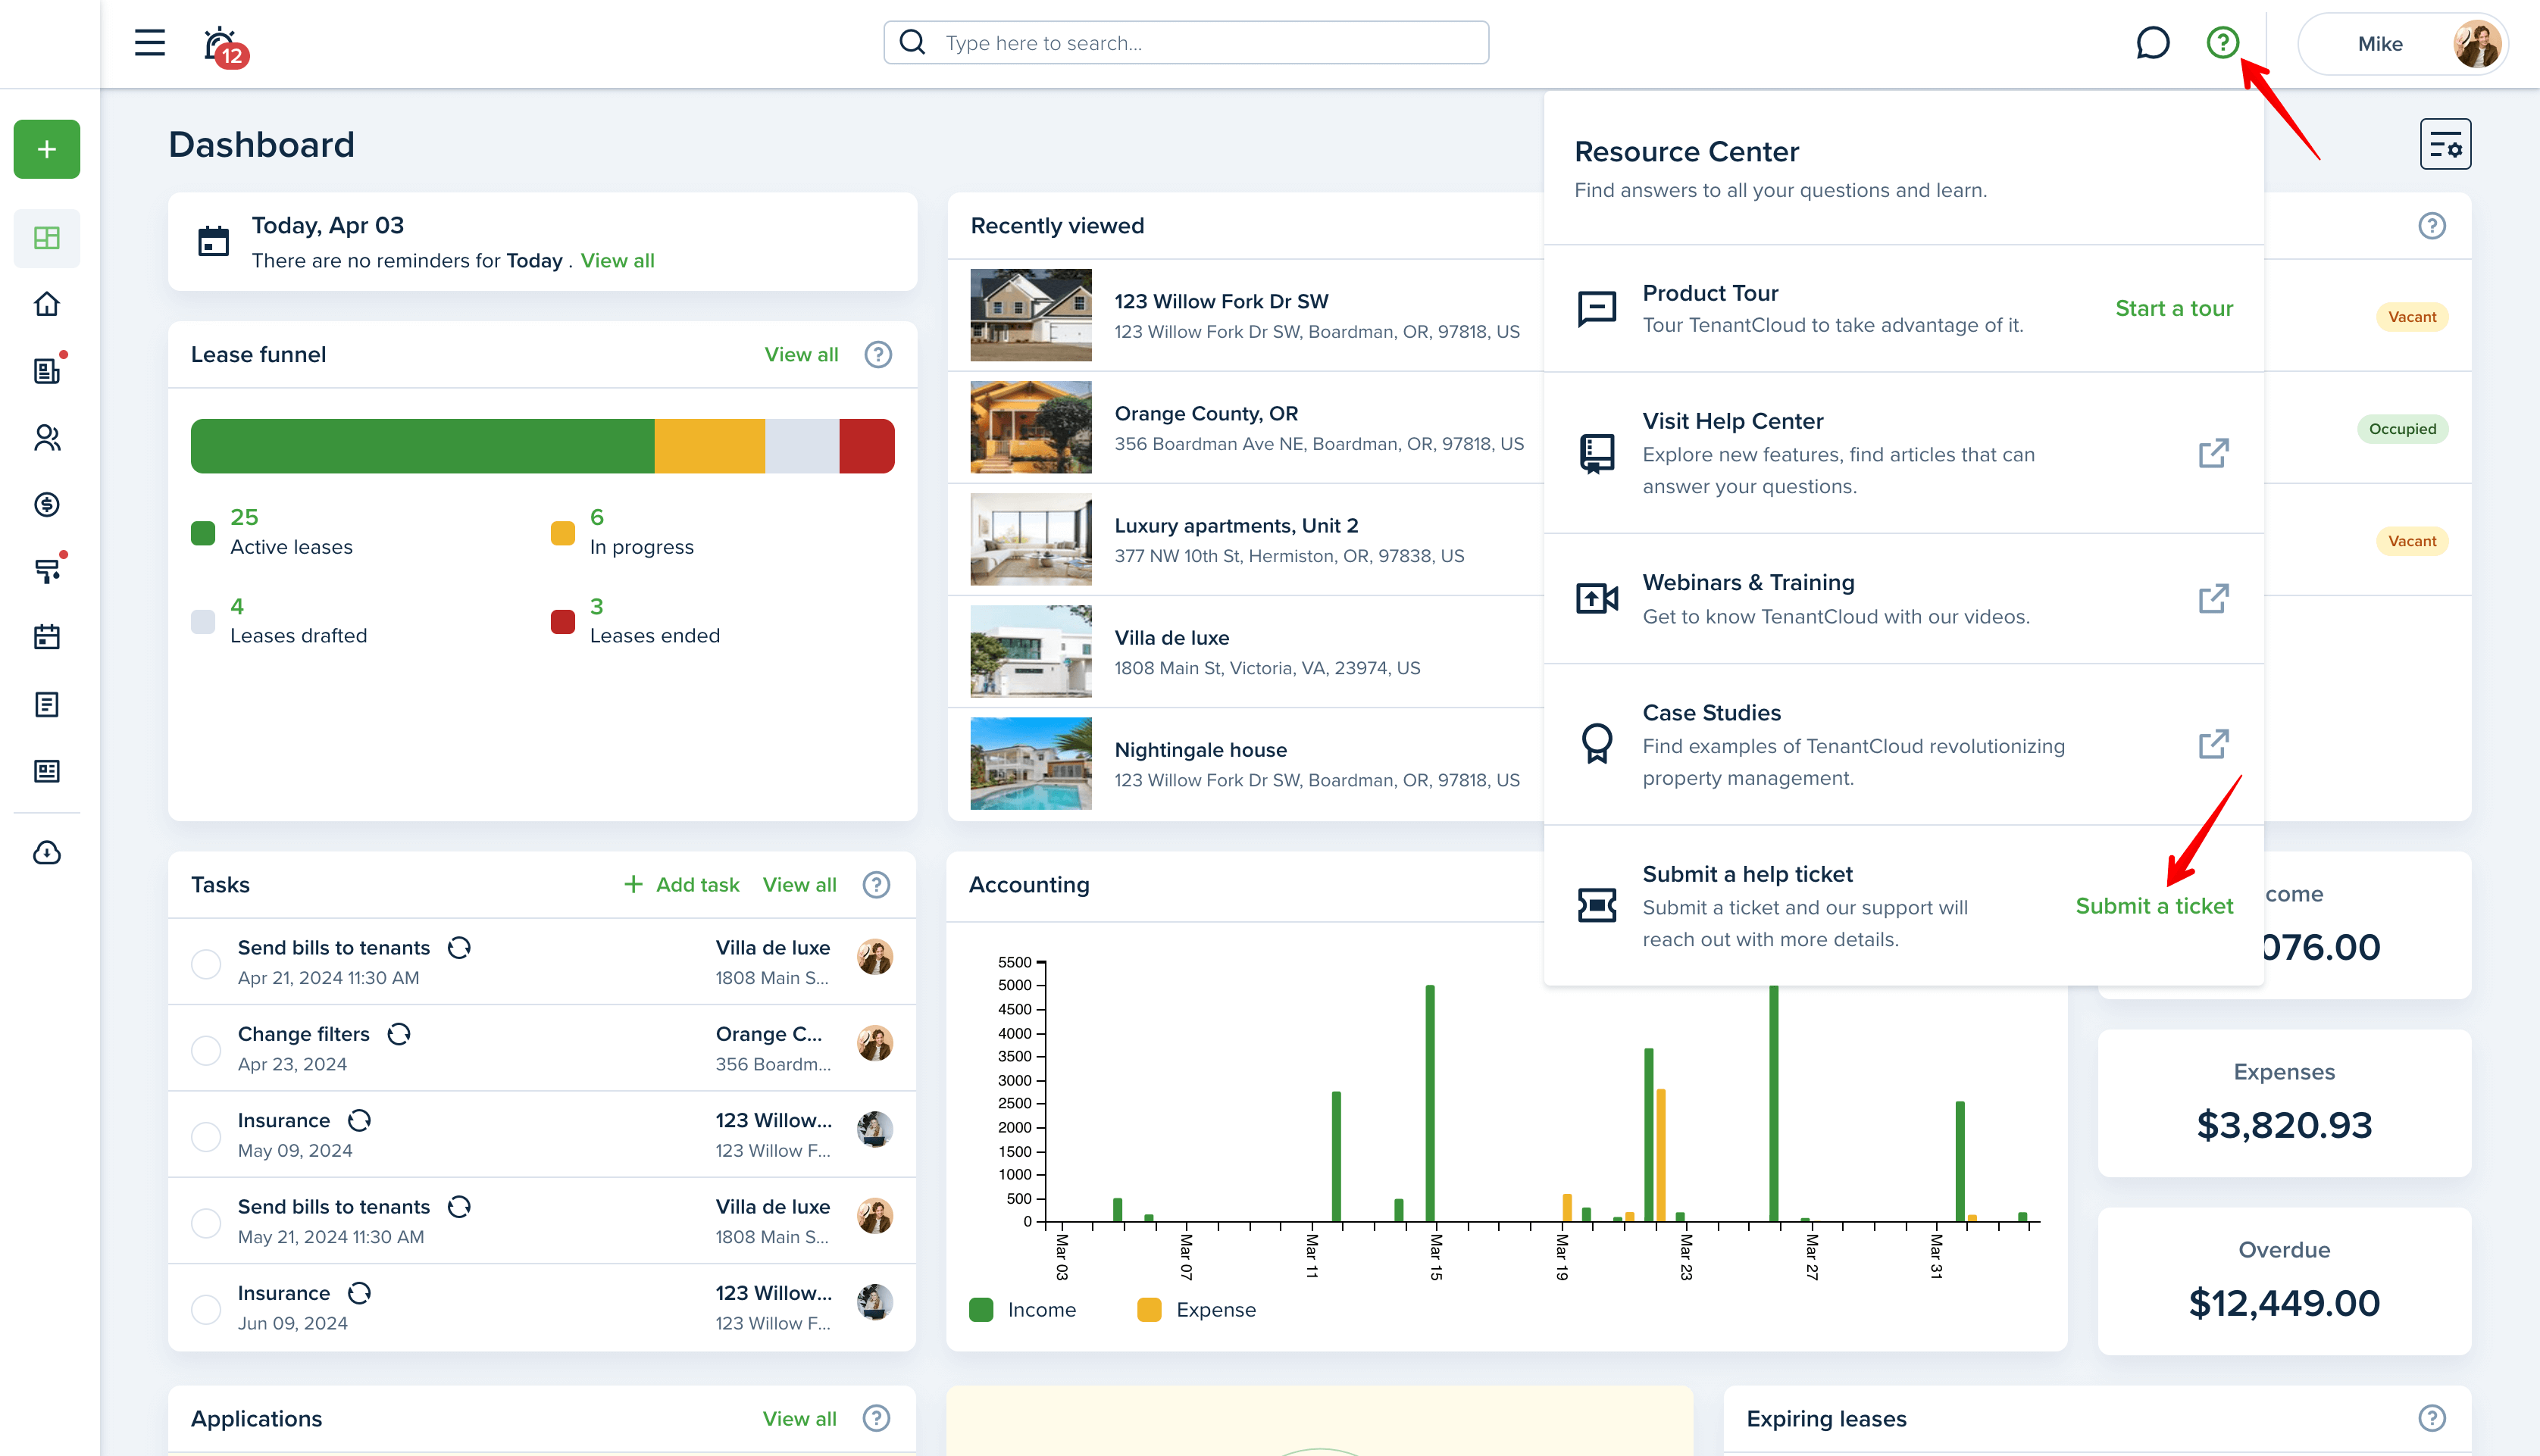Image resolution: width=2540 pixels, height=1456 pixels.
Task: Open the news/reports sidebar icon
Action: click(x=46, y=771)
